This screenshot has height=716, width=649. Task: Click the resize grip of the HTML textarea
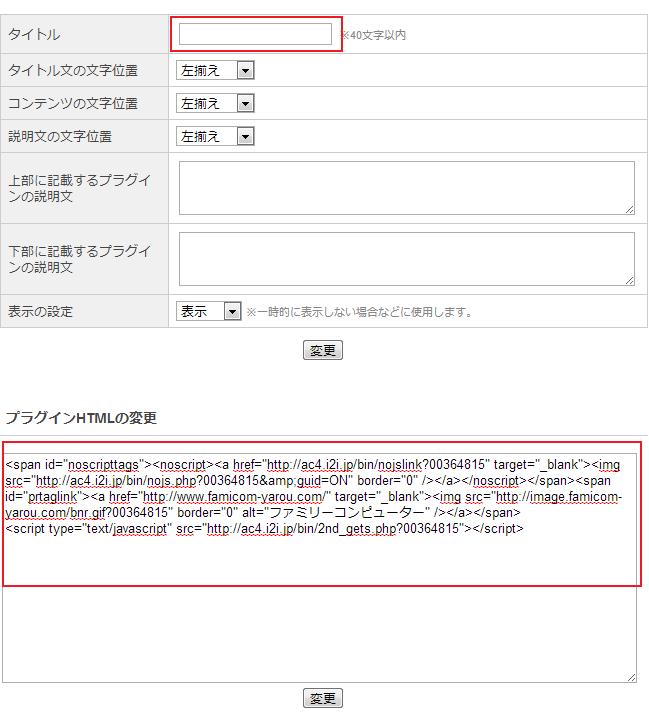pyautogui.click(x=632, y=678)
